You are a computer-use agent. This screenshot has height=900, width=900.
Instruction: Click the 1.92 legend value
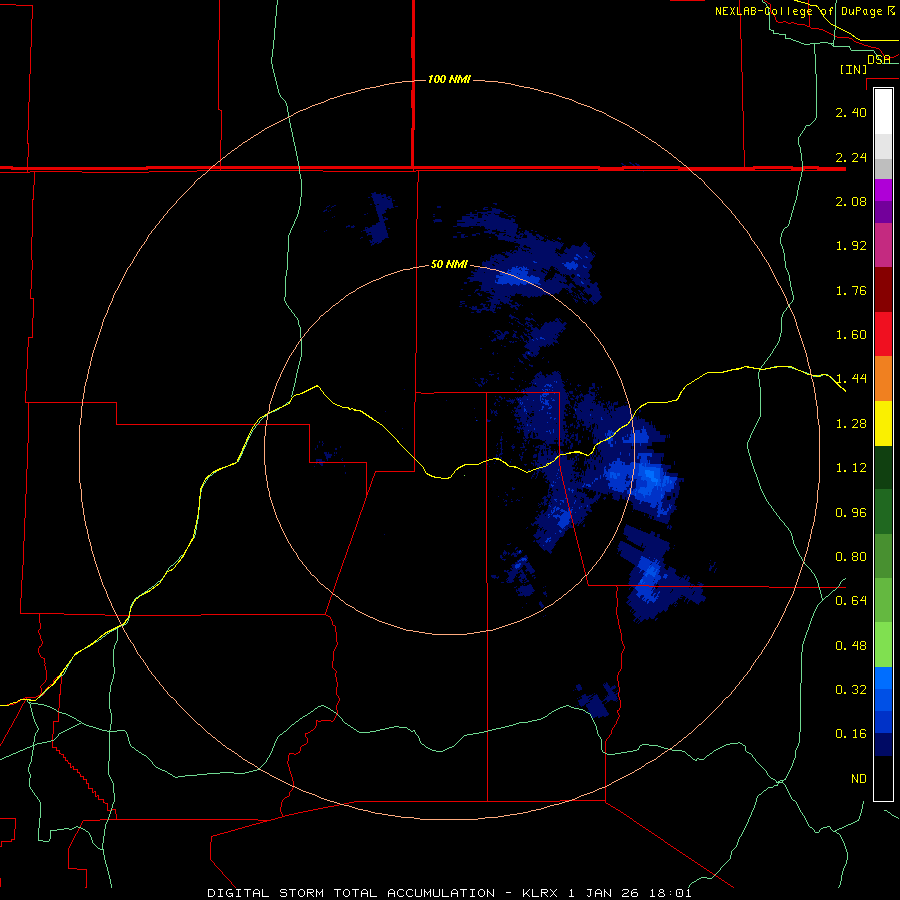point(851,246)
